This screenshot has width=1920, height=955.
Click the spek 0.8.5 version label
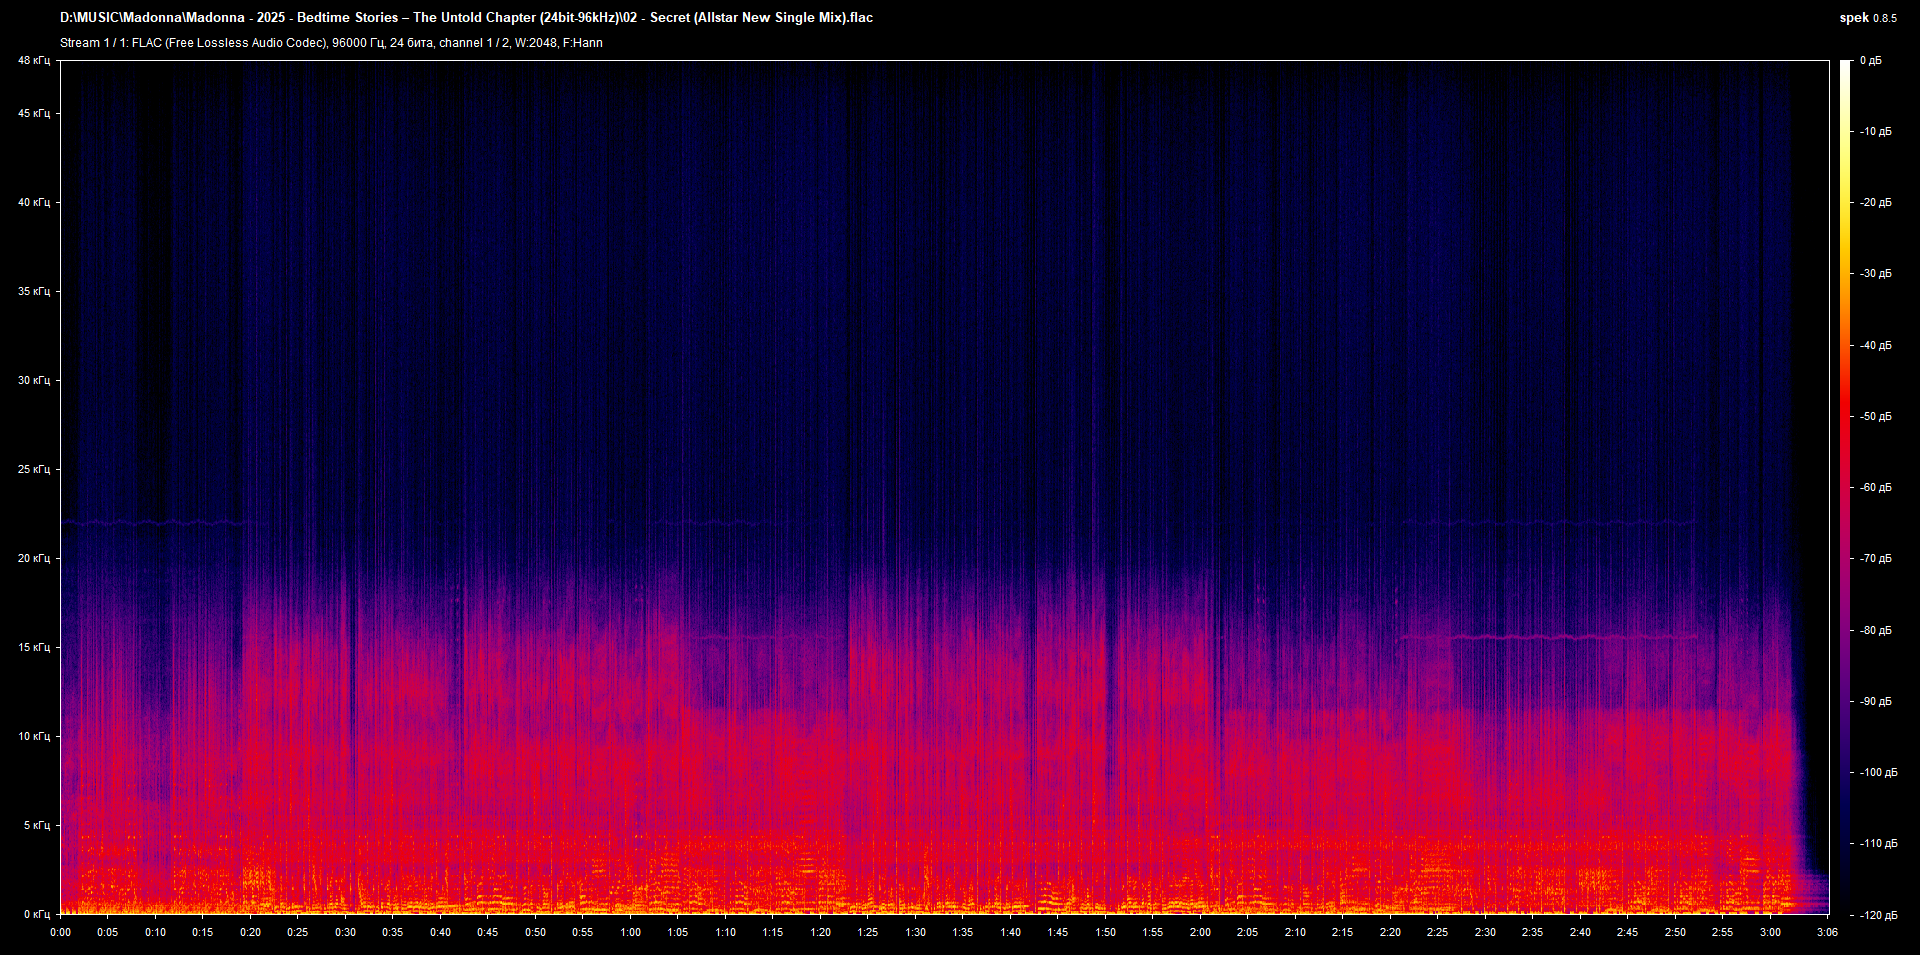click(x=1867, y=18)
